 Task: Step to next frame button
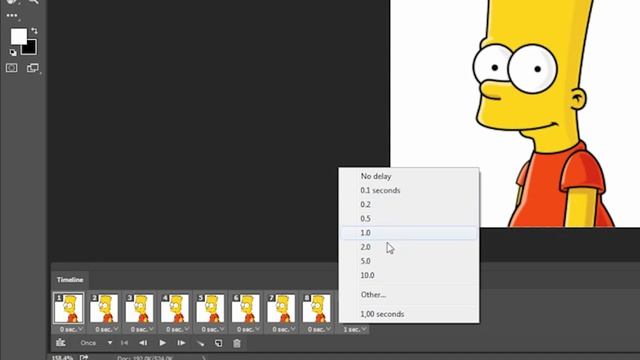pyautogui.click(x=181, y=343)
